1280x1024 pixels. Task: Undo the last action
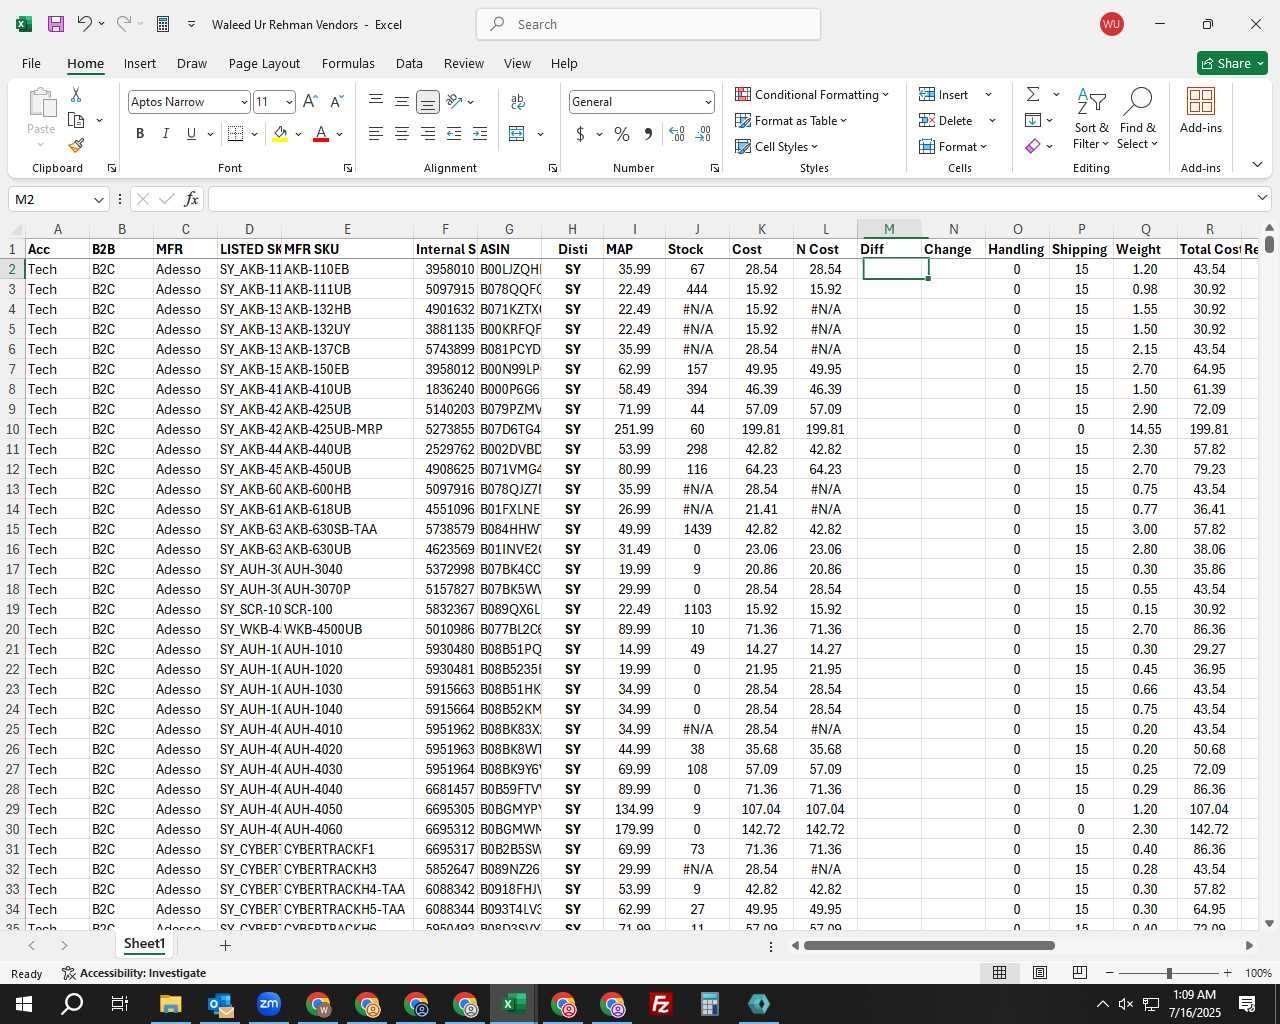tap(85, 24)
